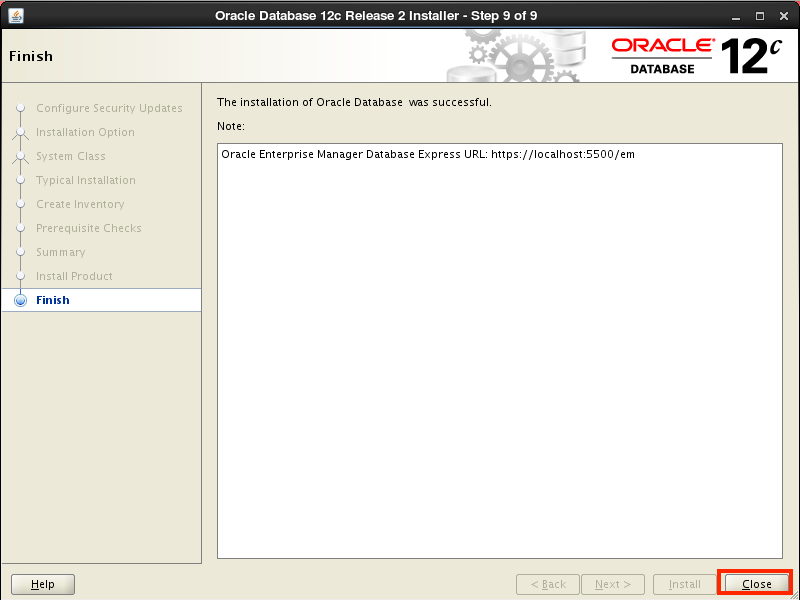The image size is (800, 600).
Task: Click the installation was successful message
Action: click(x=354, y=102)
